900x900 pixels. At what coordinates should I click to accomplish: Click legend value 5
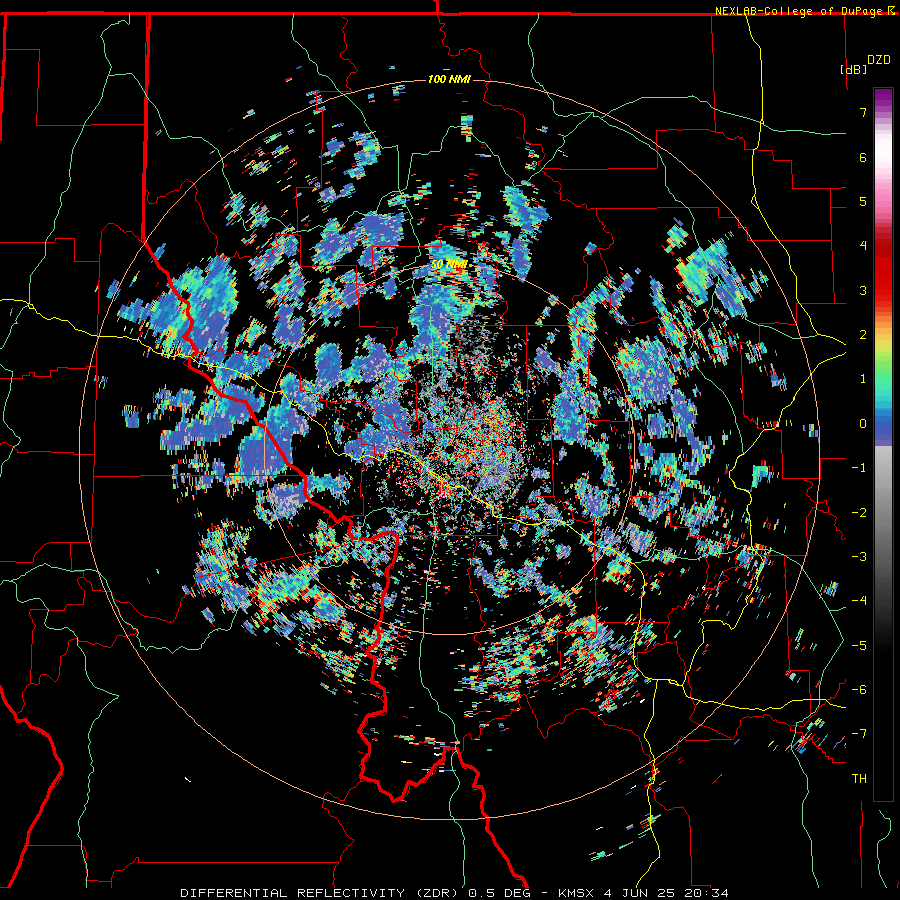[863, 201]
